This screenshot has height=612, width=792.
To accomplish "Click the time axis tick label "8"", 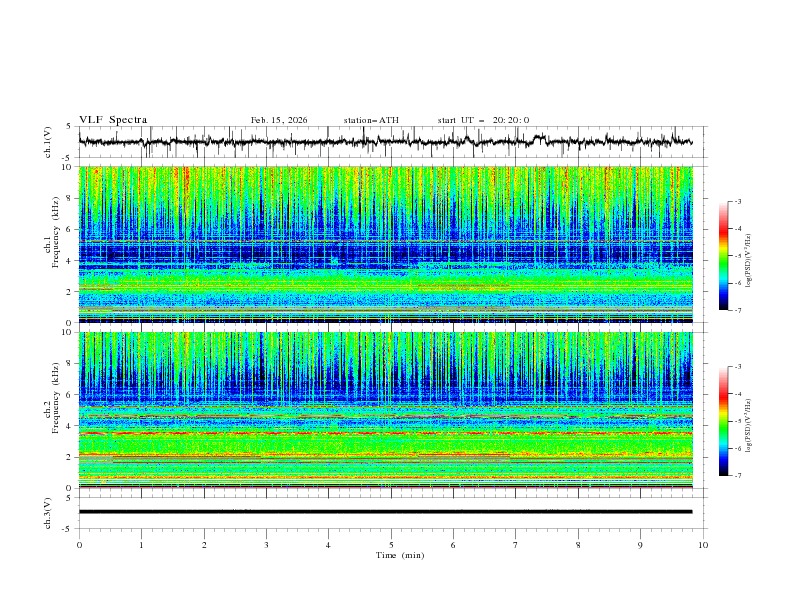I will pyautogui.click(x=578, y=545).
